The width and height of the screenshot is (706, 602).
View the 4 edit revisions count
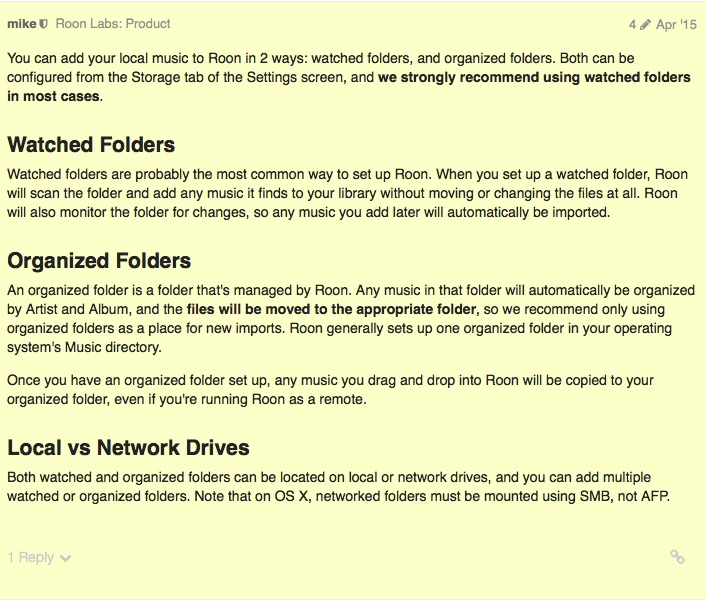(x=633, y=24)
